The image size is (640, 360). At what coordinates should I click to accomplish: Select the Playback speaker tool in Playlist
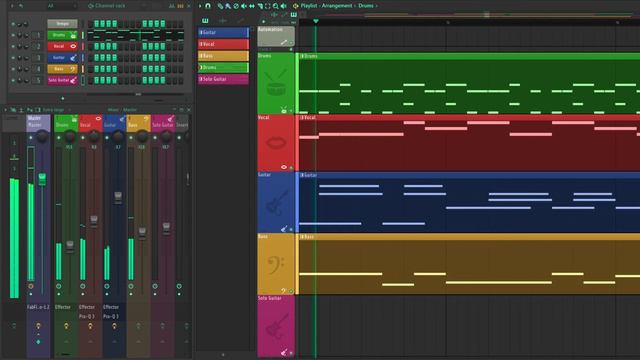pyautogui.click(x=284, y=6)
